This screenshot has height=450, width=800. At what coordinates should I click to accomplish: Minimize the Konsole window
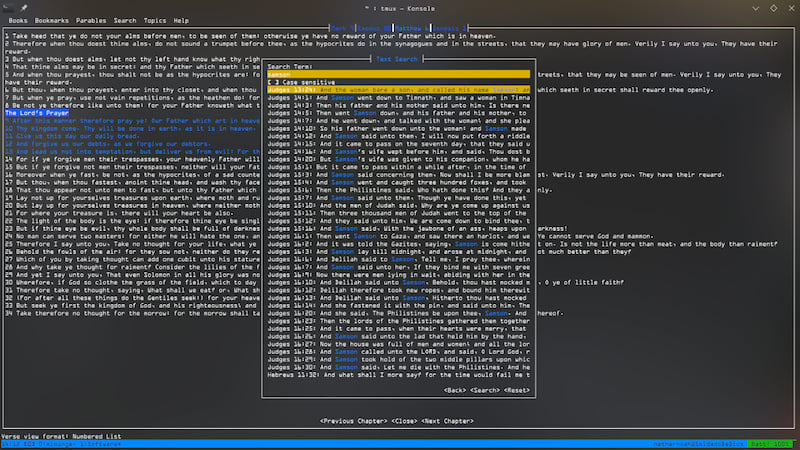(756, 8)
